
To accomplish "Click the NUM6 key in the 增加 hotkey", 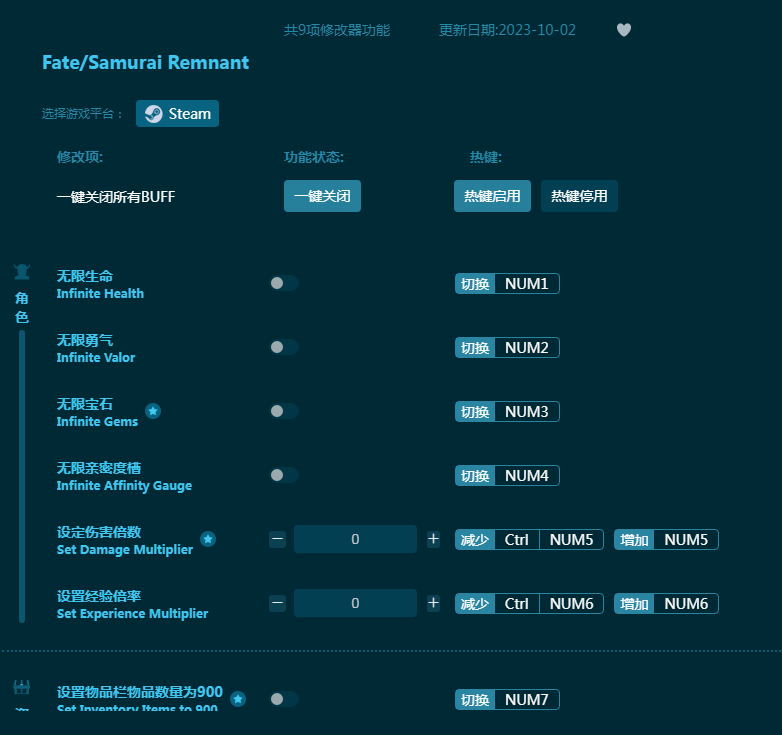I will tap(686, 603).
